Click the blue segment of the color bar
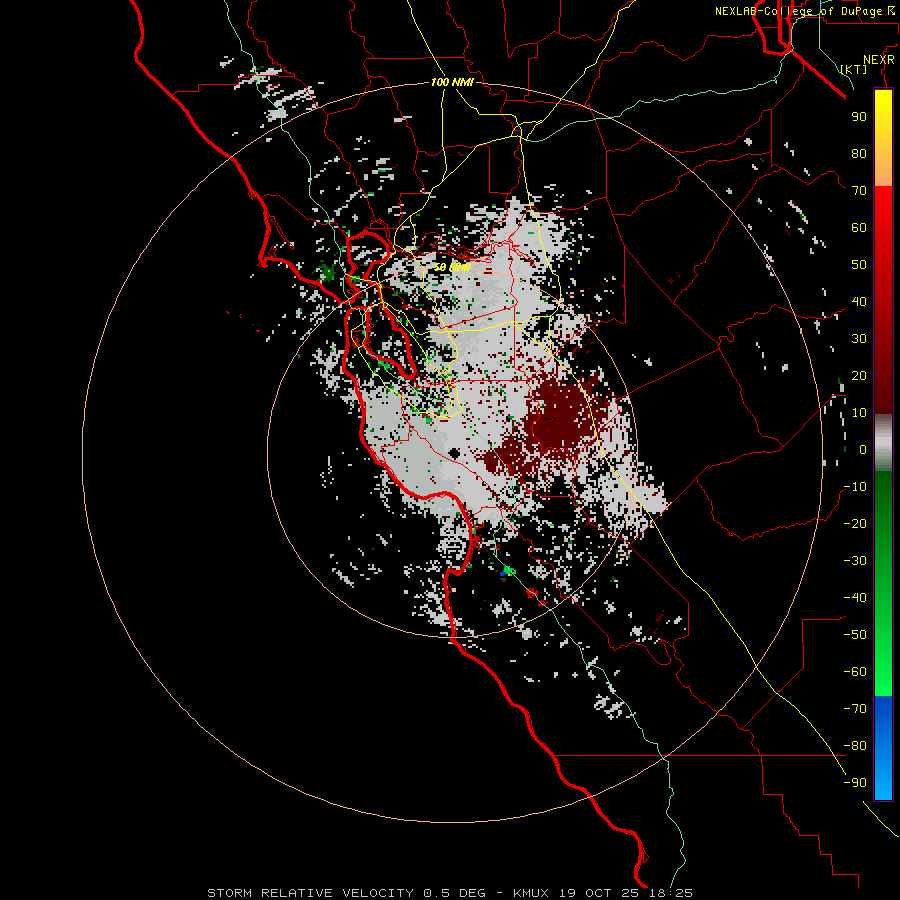The height and width of the screenshot is (900, 900). [883, 746]
